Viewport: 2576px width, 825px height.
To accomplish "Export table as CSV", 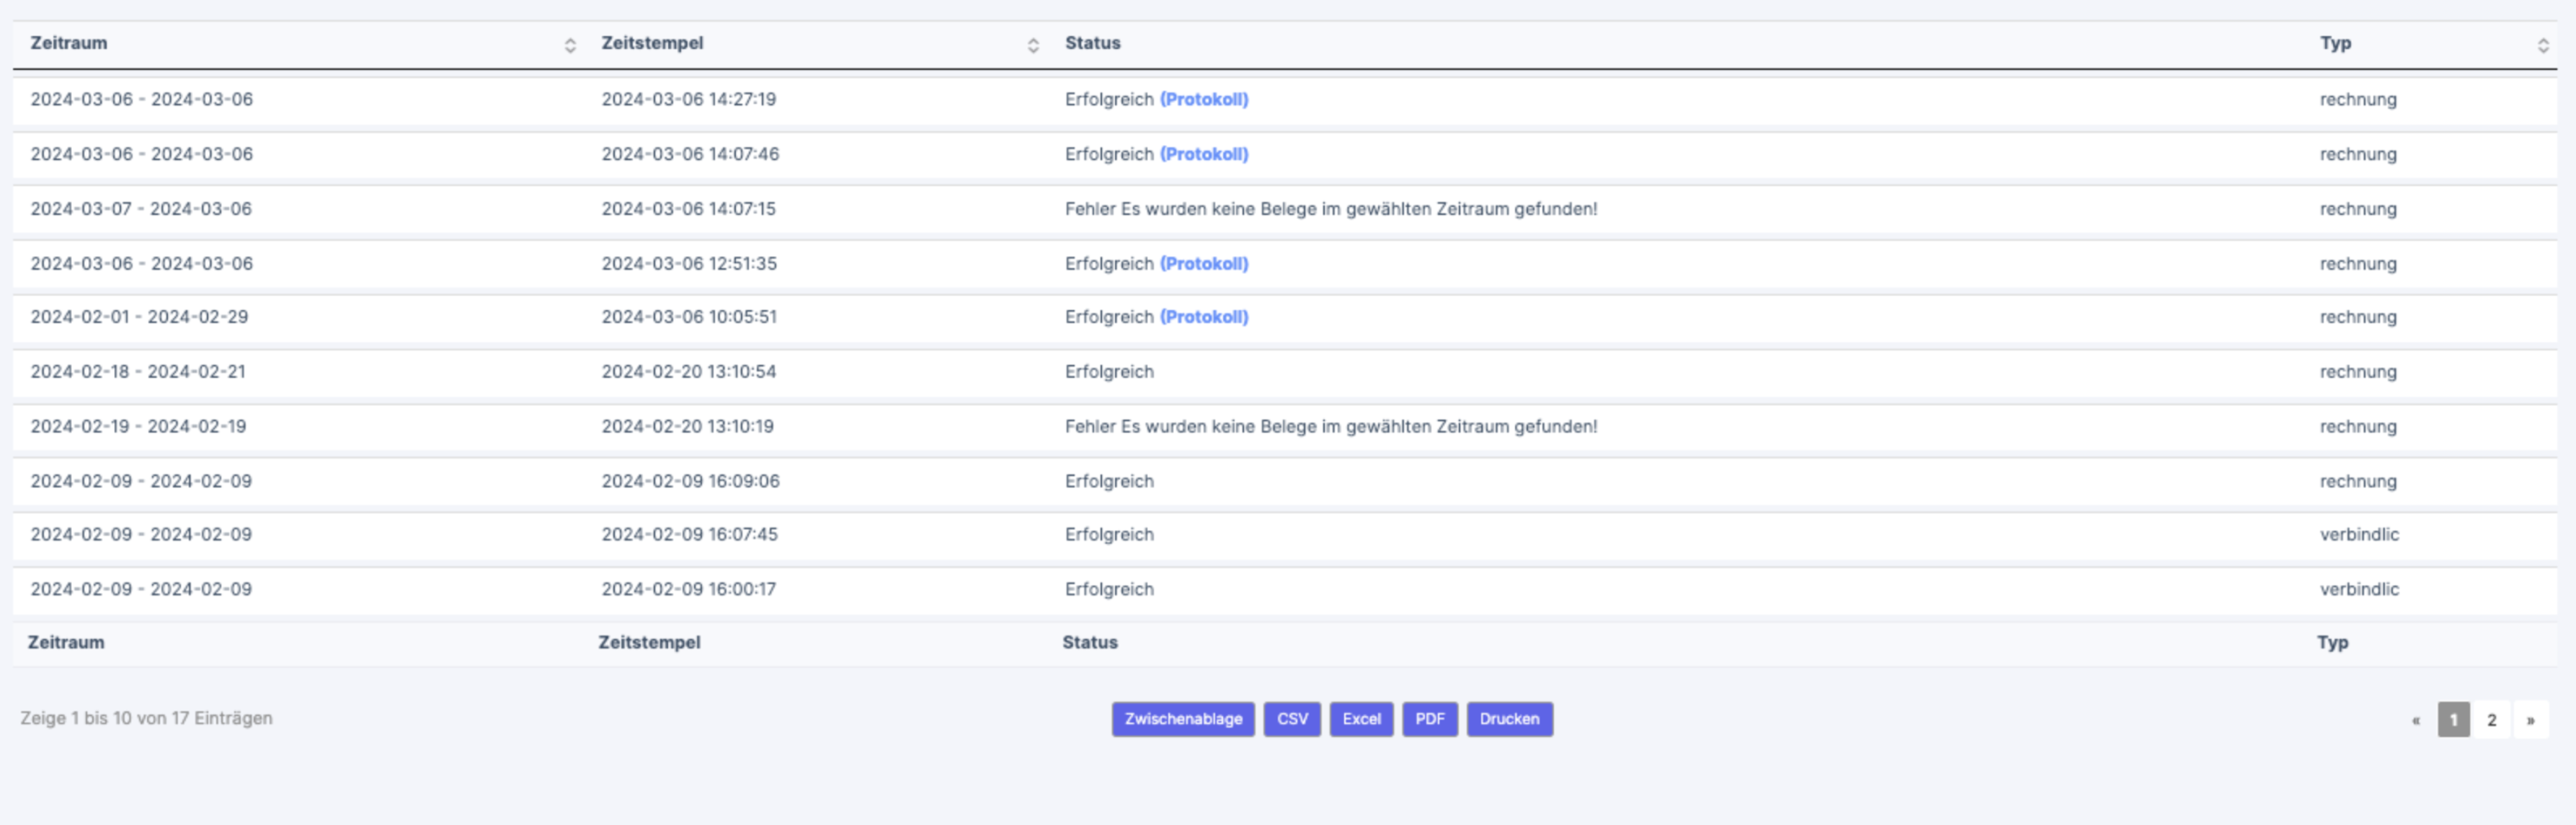I will [1292, 719].
